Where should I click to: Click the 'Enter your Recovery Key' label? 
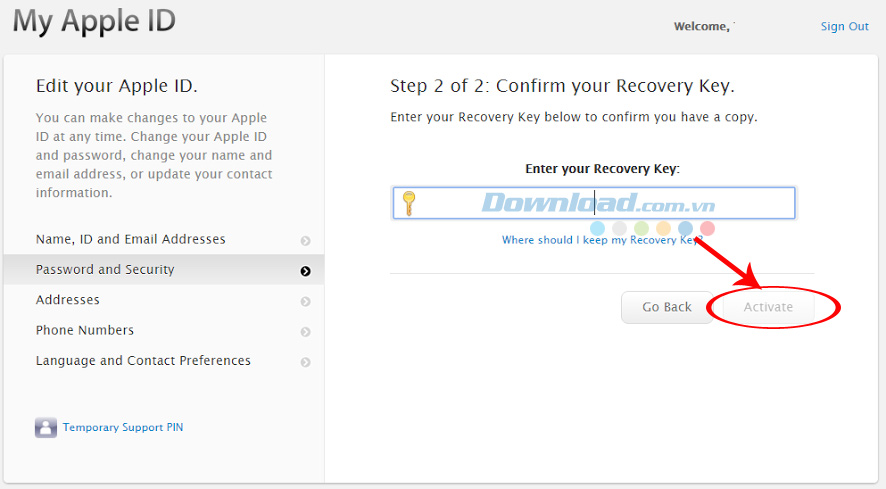click(x=602, y=169)
